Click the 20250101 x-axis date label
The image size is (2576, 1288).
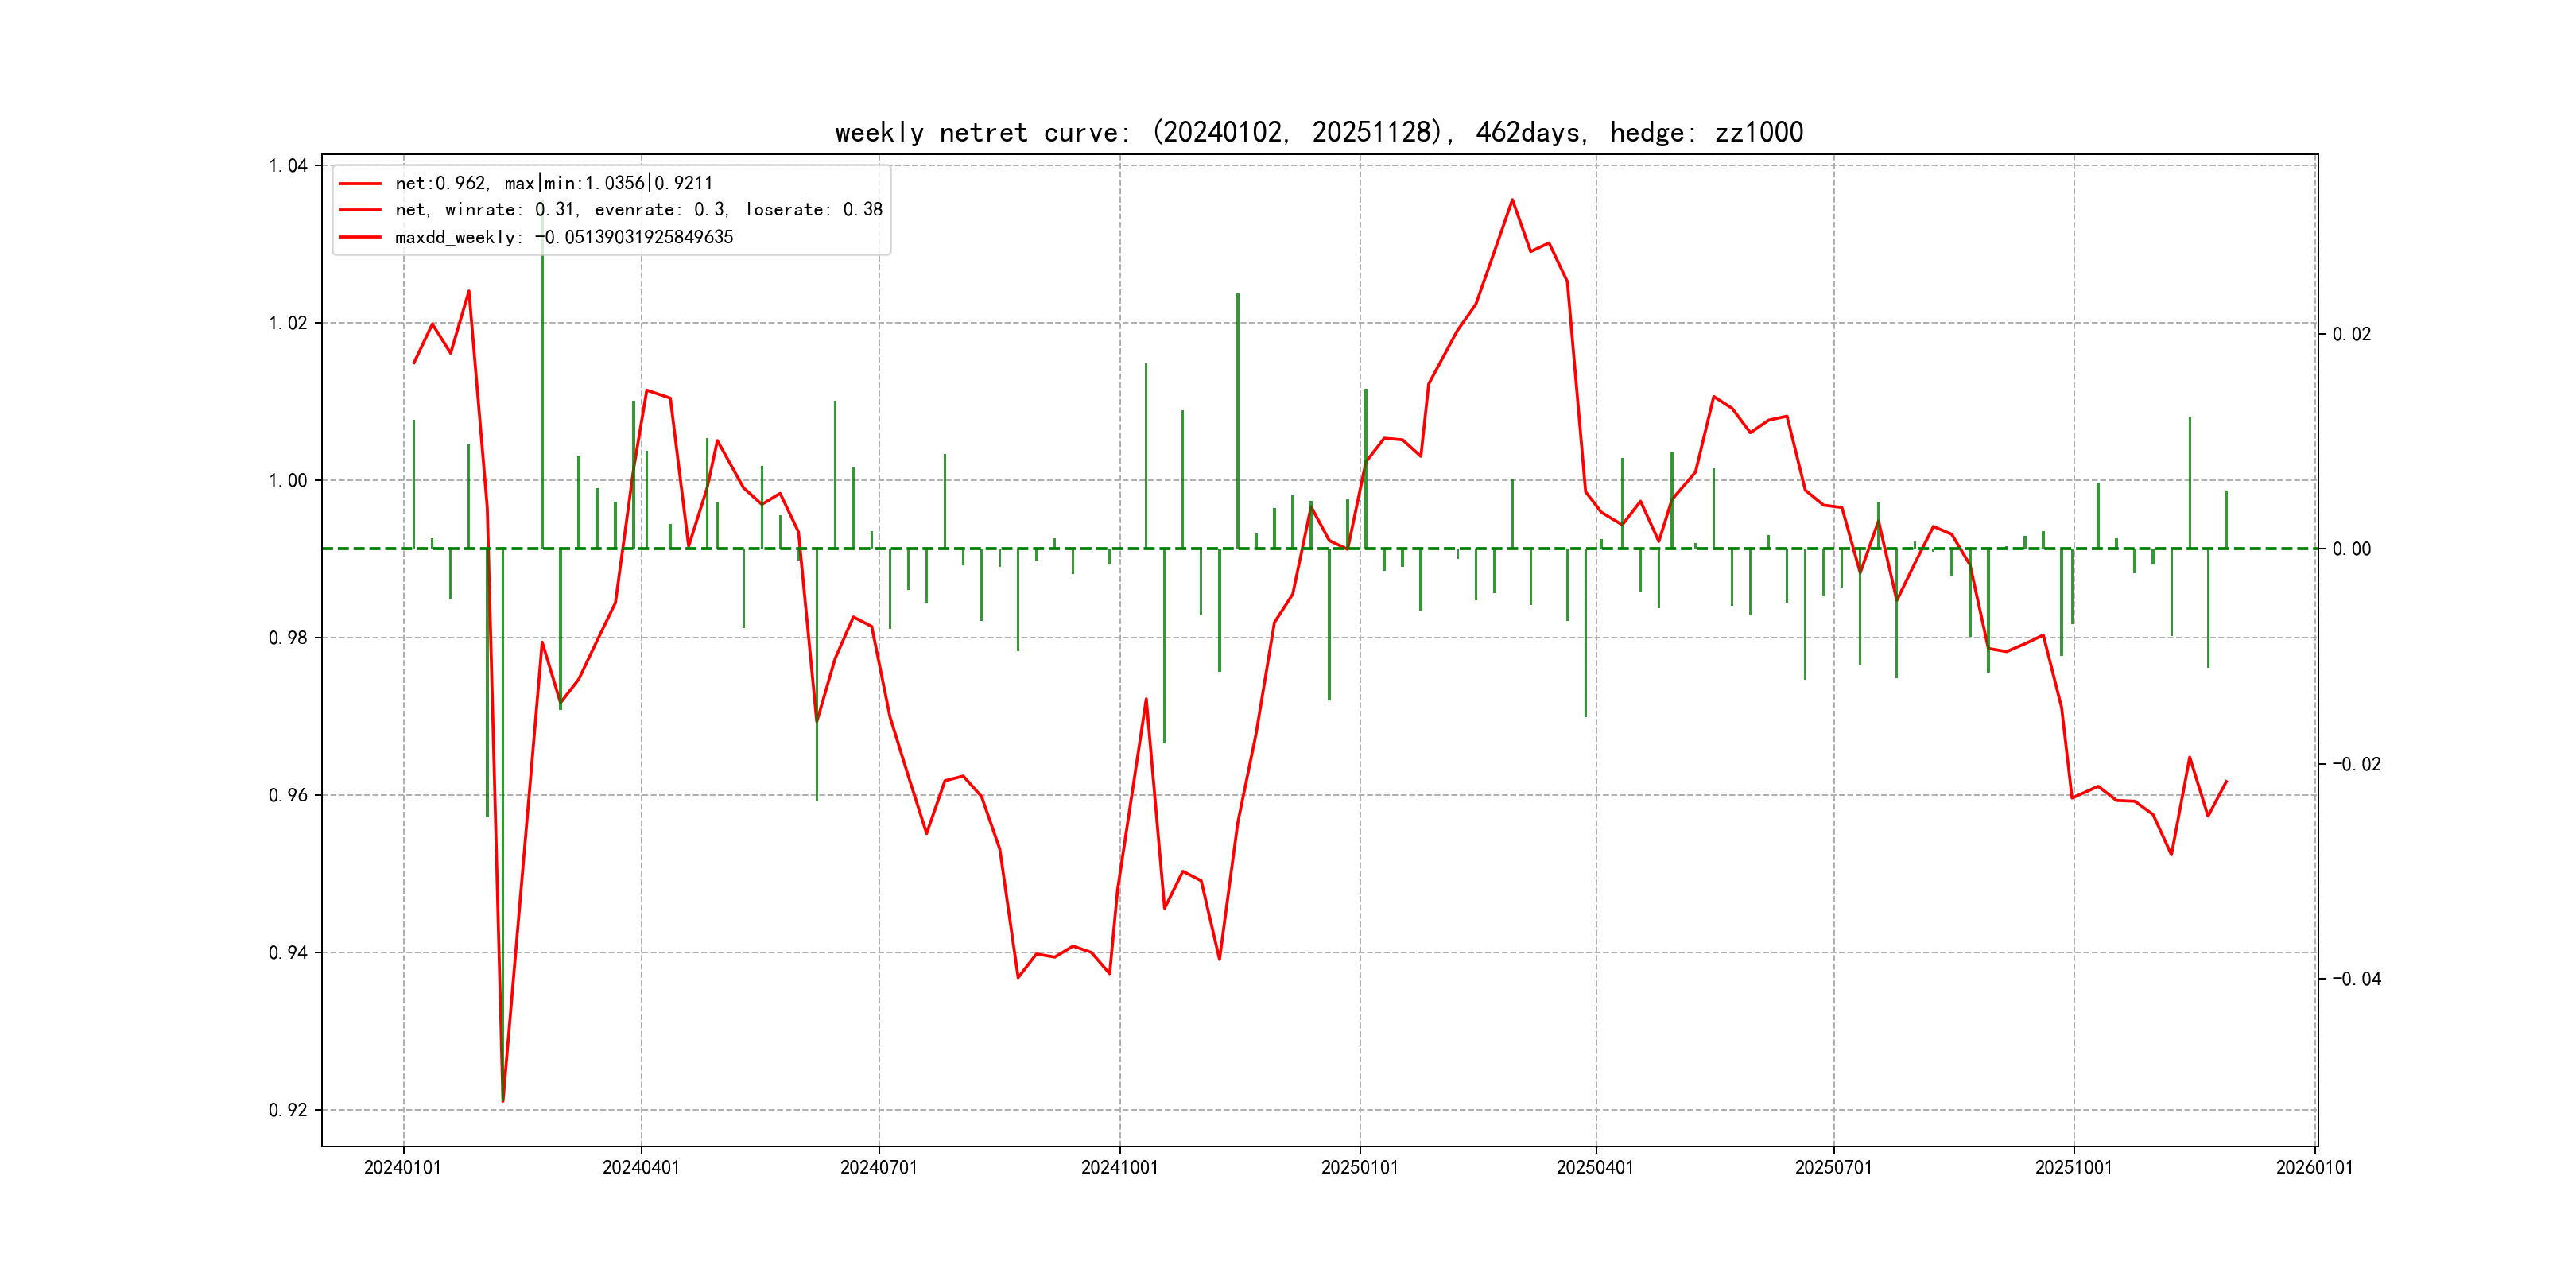click(x=1359, y=1168)
